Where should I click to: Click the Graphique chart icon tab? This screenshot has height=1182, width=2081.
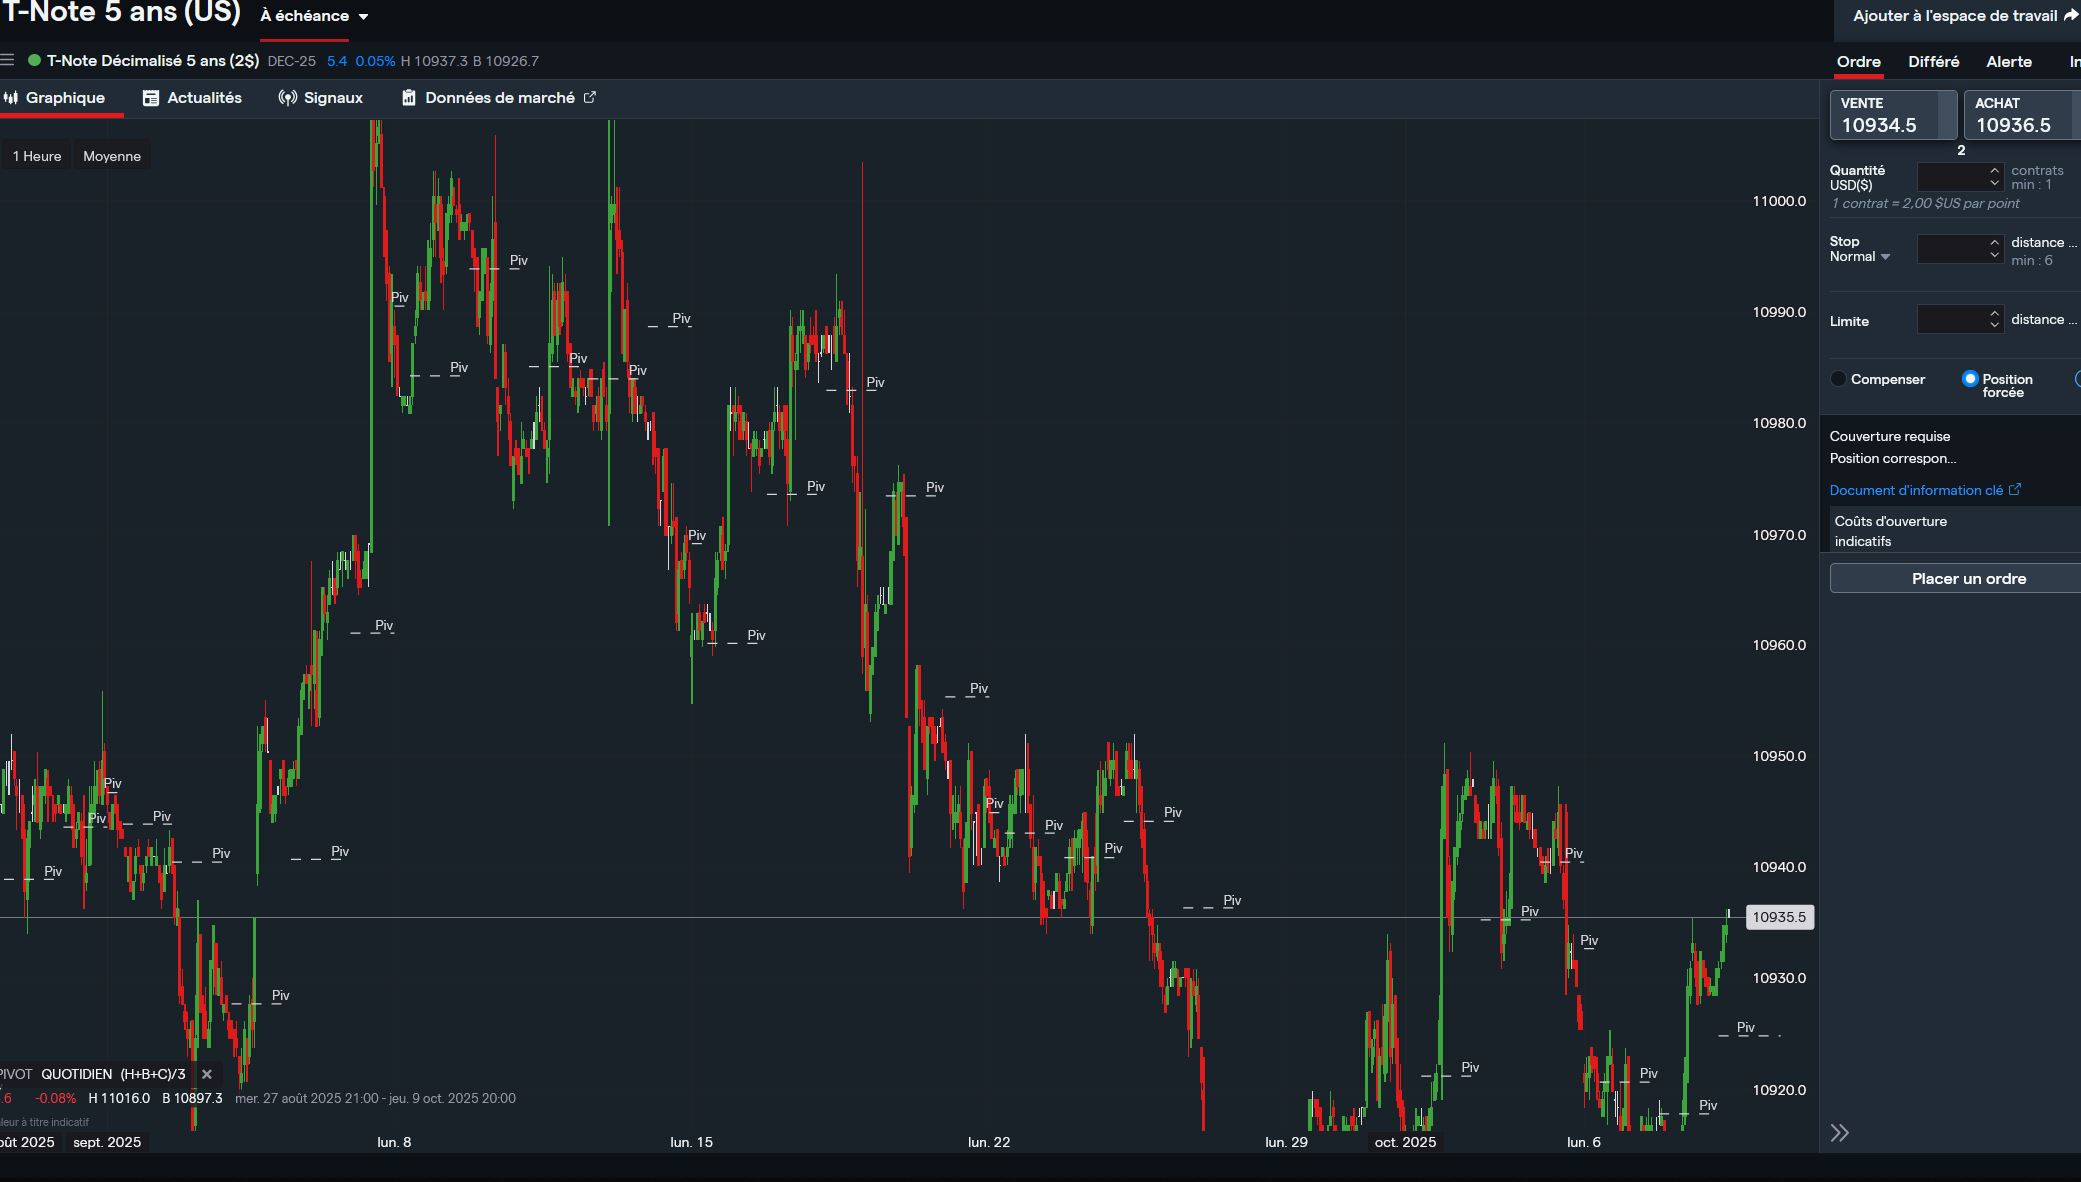coord(55,98)
